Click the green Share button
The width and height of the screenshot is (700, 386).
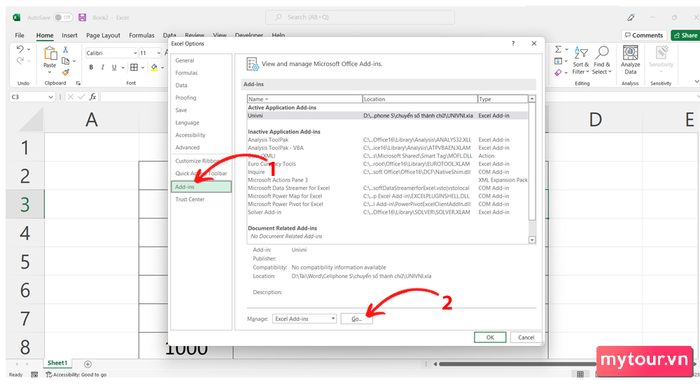[x=685, y=35]
